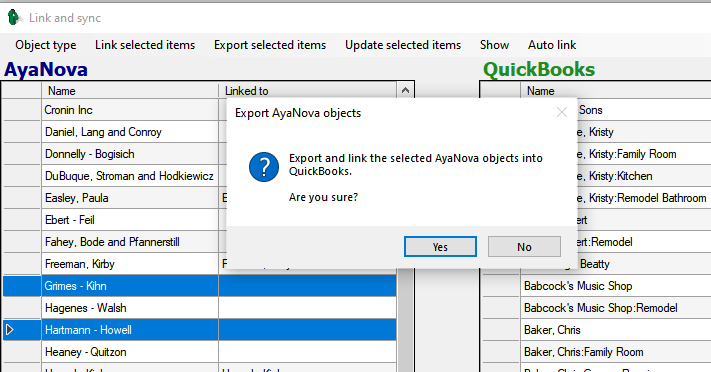Open the Auto link menu

(x=552, y=45)
